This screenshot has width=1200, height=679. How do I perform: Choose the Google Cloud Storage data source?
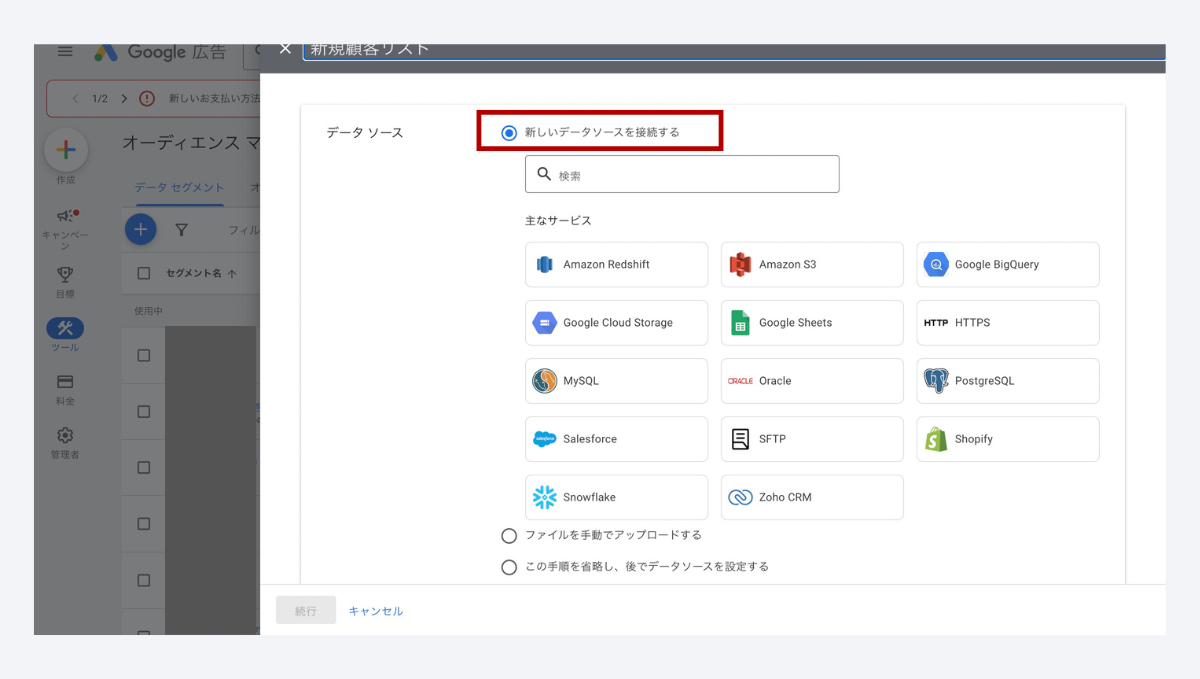616,323
